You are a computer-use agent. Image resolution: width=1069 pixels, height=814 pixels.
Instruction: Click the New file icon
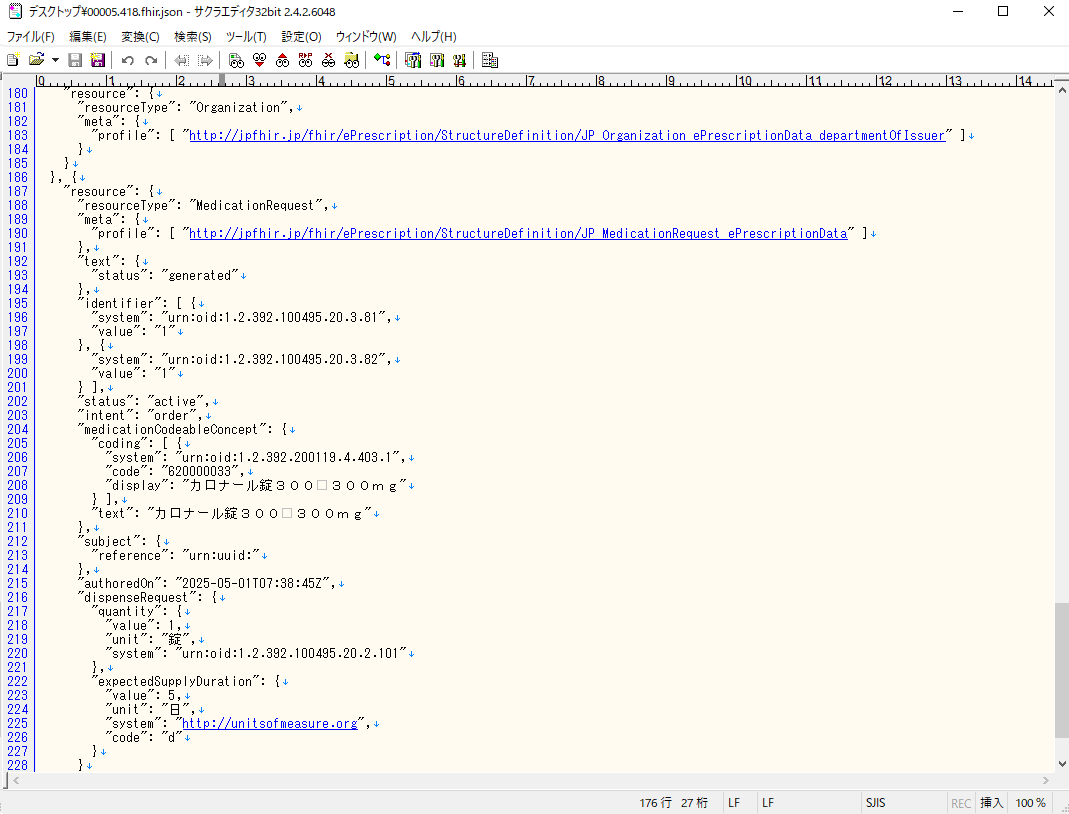[x=13, y=60]
